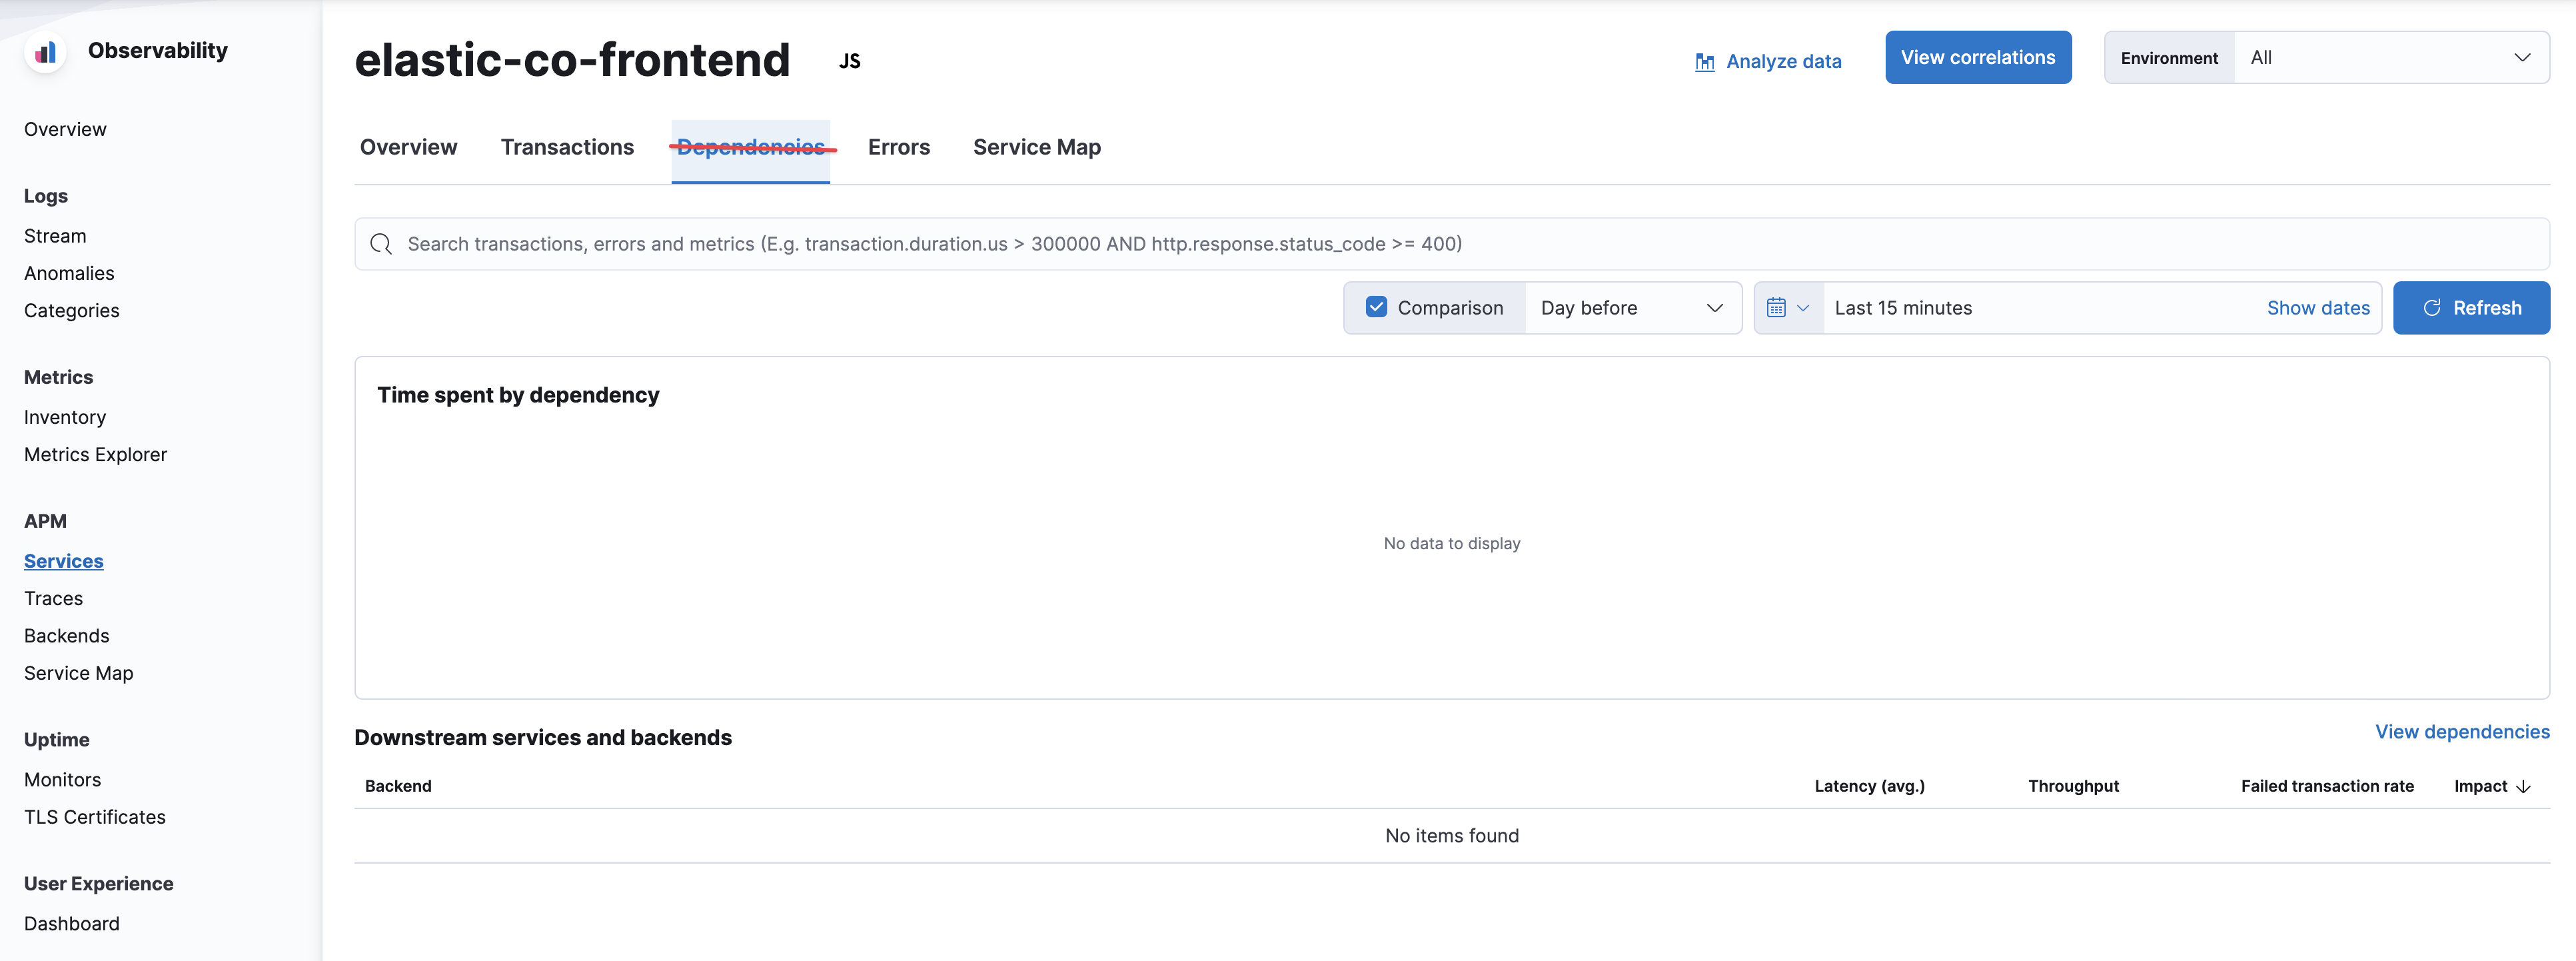2576x961 pixels.
Task: Open User Experience Dashboard in sidebar
Action: (72, 924)
